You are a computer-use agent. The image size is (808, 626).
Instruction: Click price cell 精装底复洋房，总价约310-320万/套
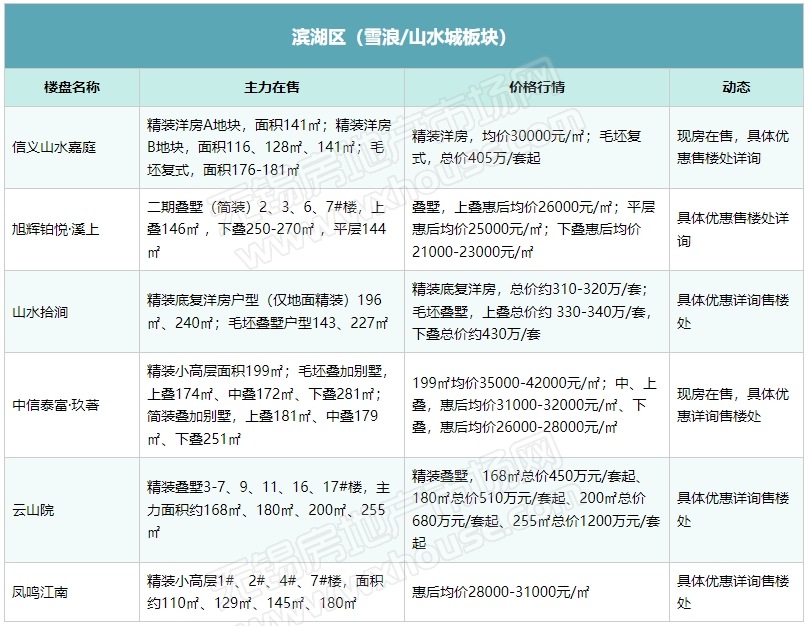click(537, 311)
